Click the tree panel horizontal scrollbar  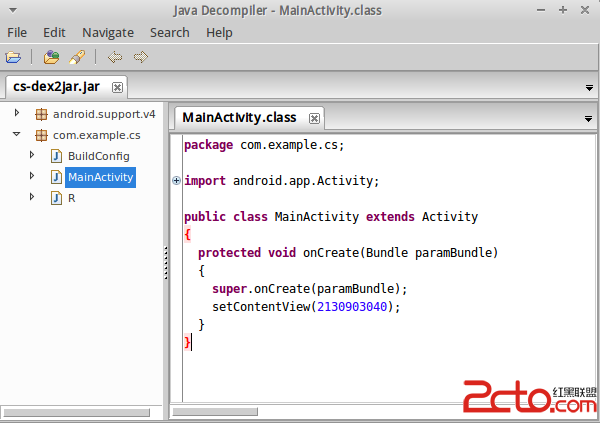tap(77, 413)
